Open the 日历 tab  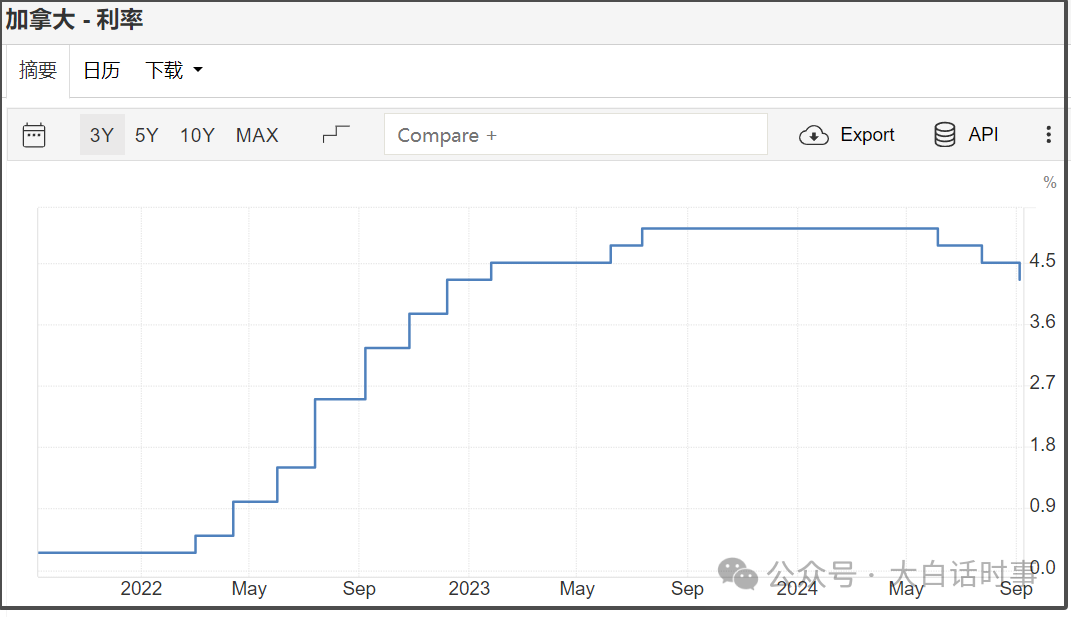[101, 70]
